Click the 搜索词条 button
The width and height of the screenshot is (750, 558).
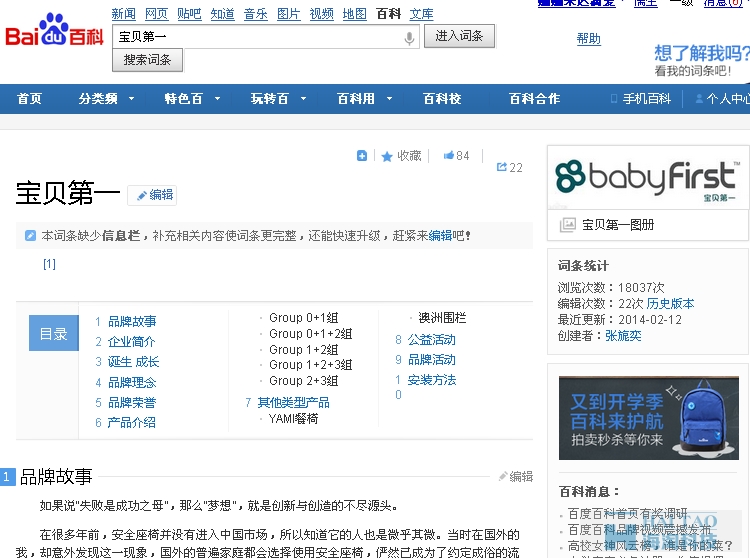[147, 60]
